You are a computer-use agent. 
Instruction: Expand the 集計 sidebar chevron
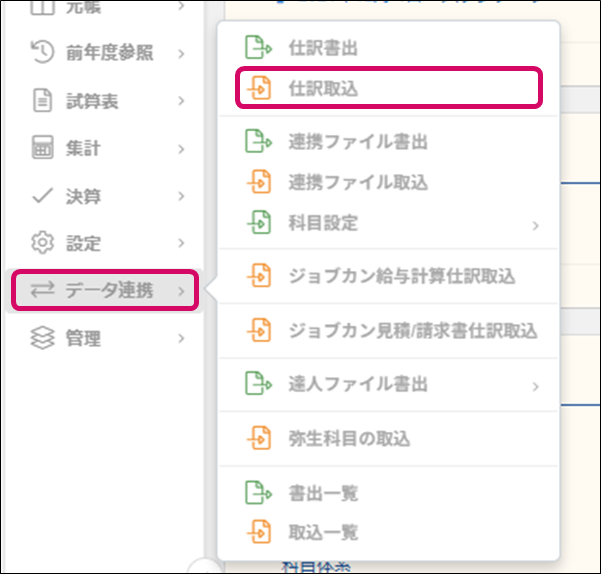click(181, 148)
